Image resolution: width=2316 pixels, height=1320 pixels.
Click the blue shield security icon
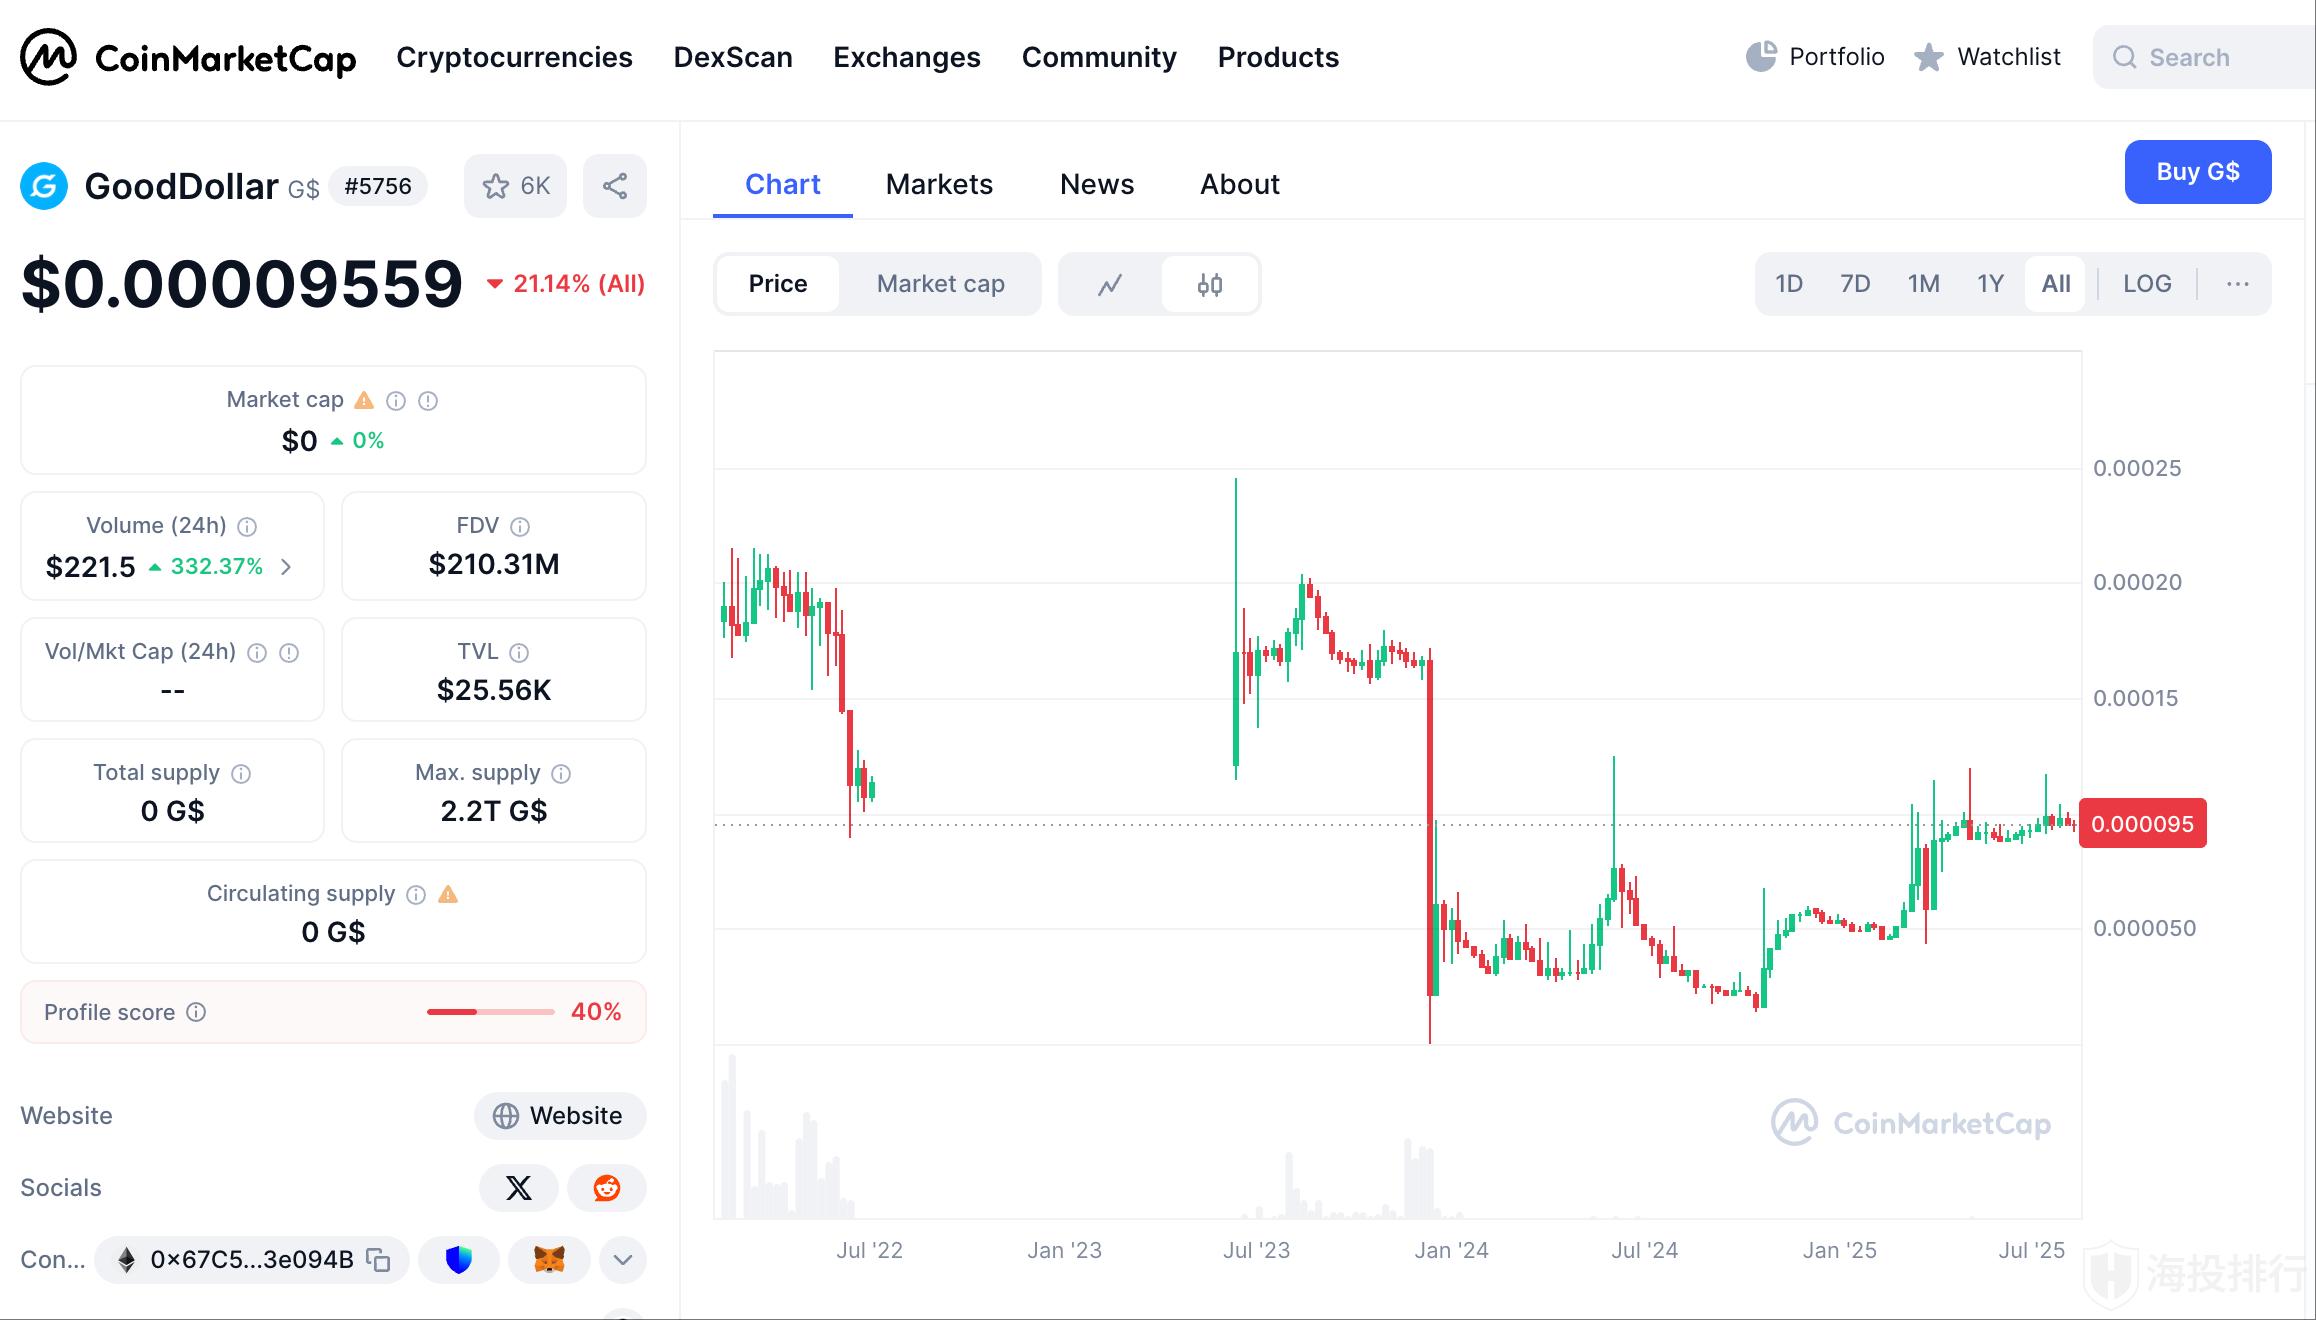[x=459, y=1260]
